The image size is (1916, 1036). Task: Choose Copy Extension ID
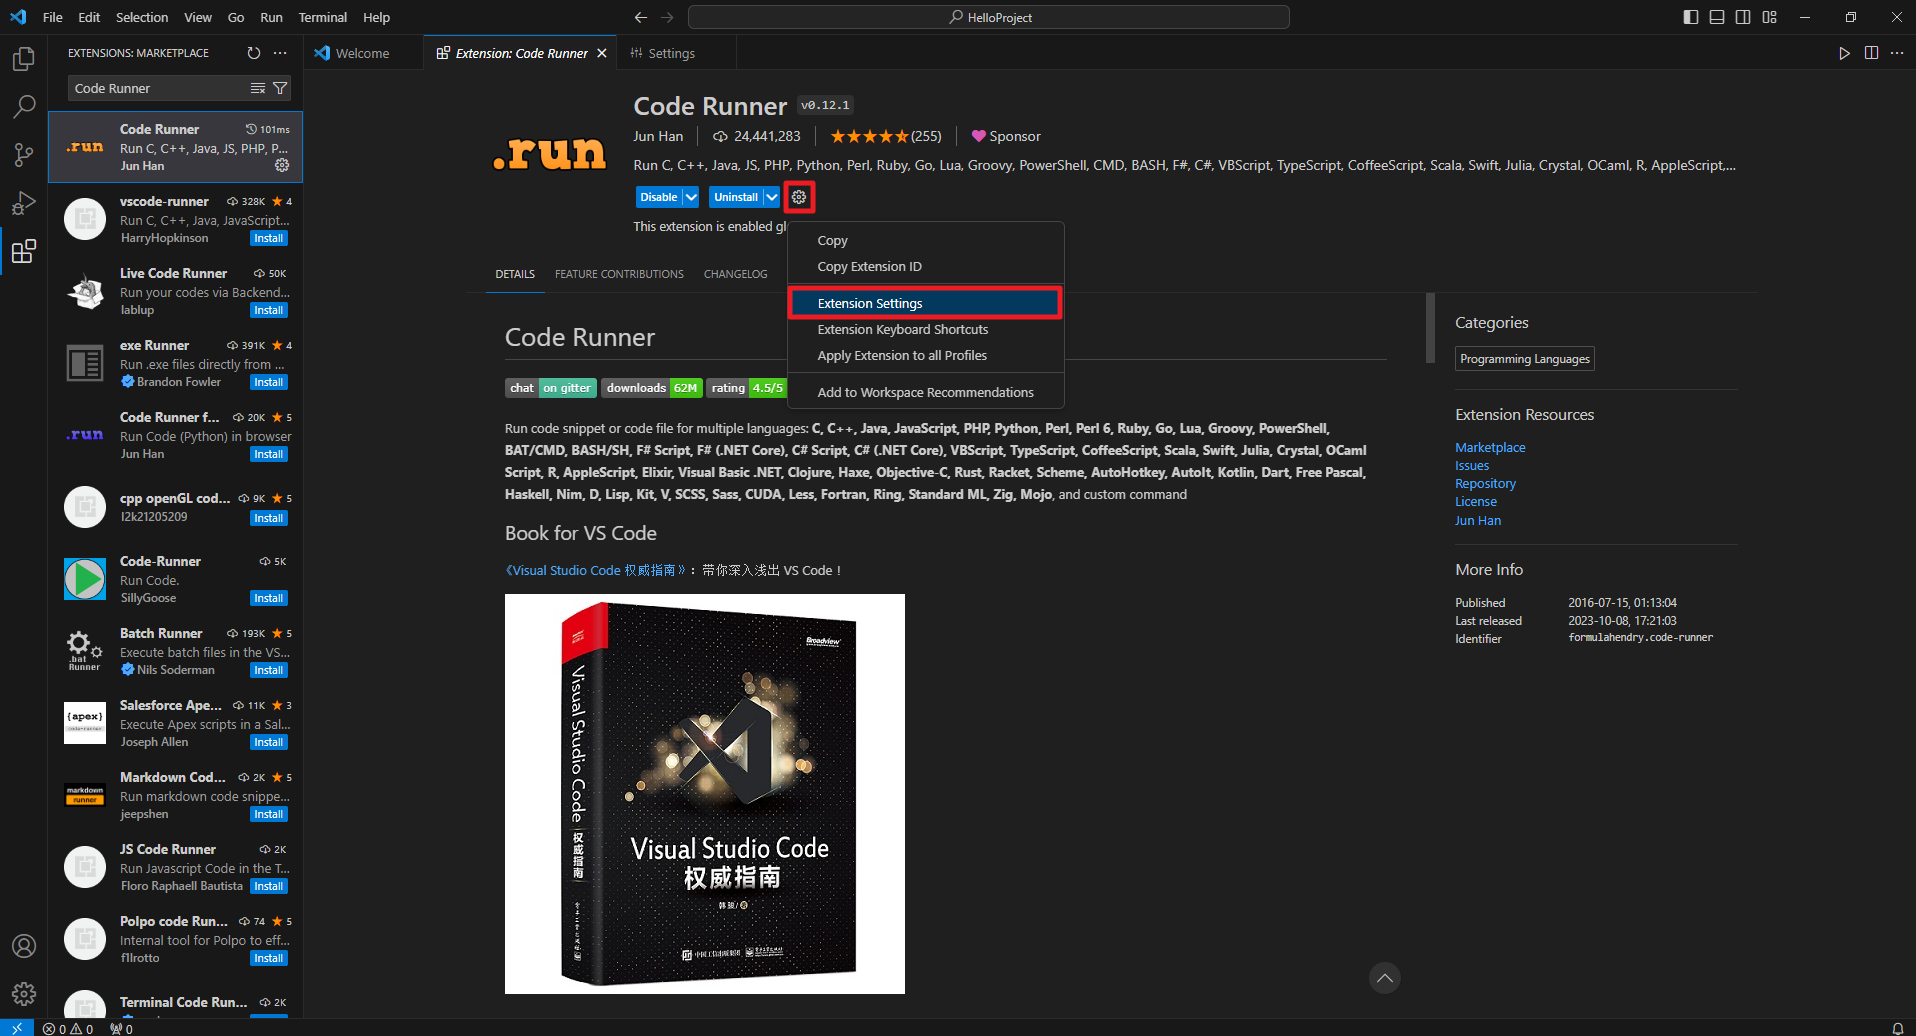(926, 266)
